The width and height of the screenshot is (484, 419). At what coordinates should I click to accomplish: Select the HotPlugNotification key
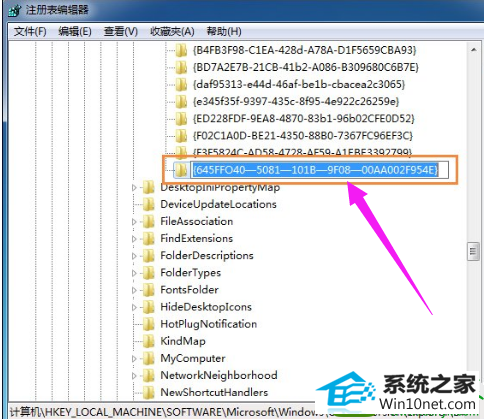[209, 324]
